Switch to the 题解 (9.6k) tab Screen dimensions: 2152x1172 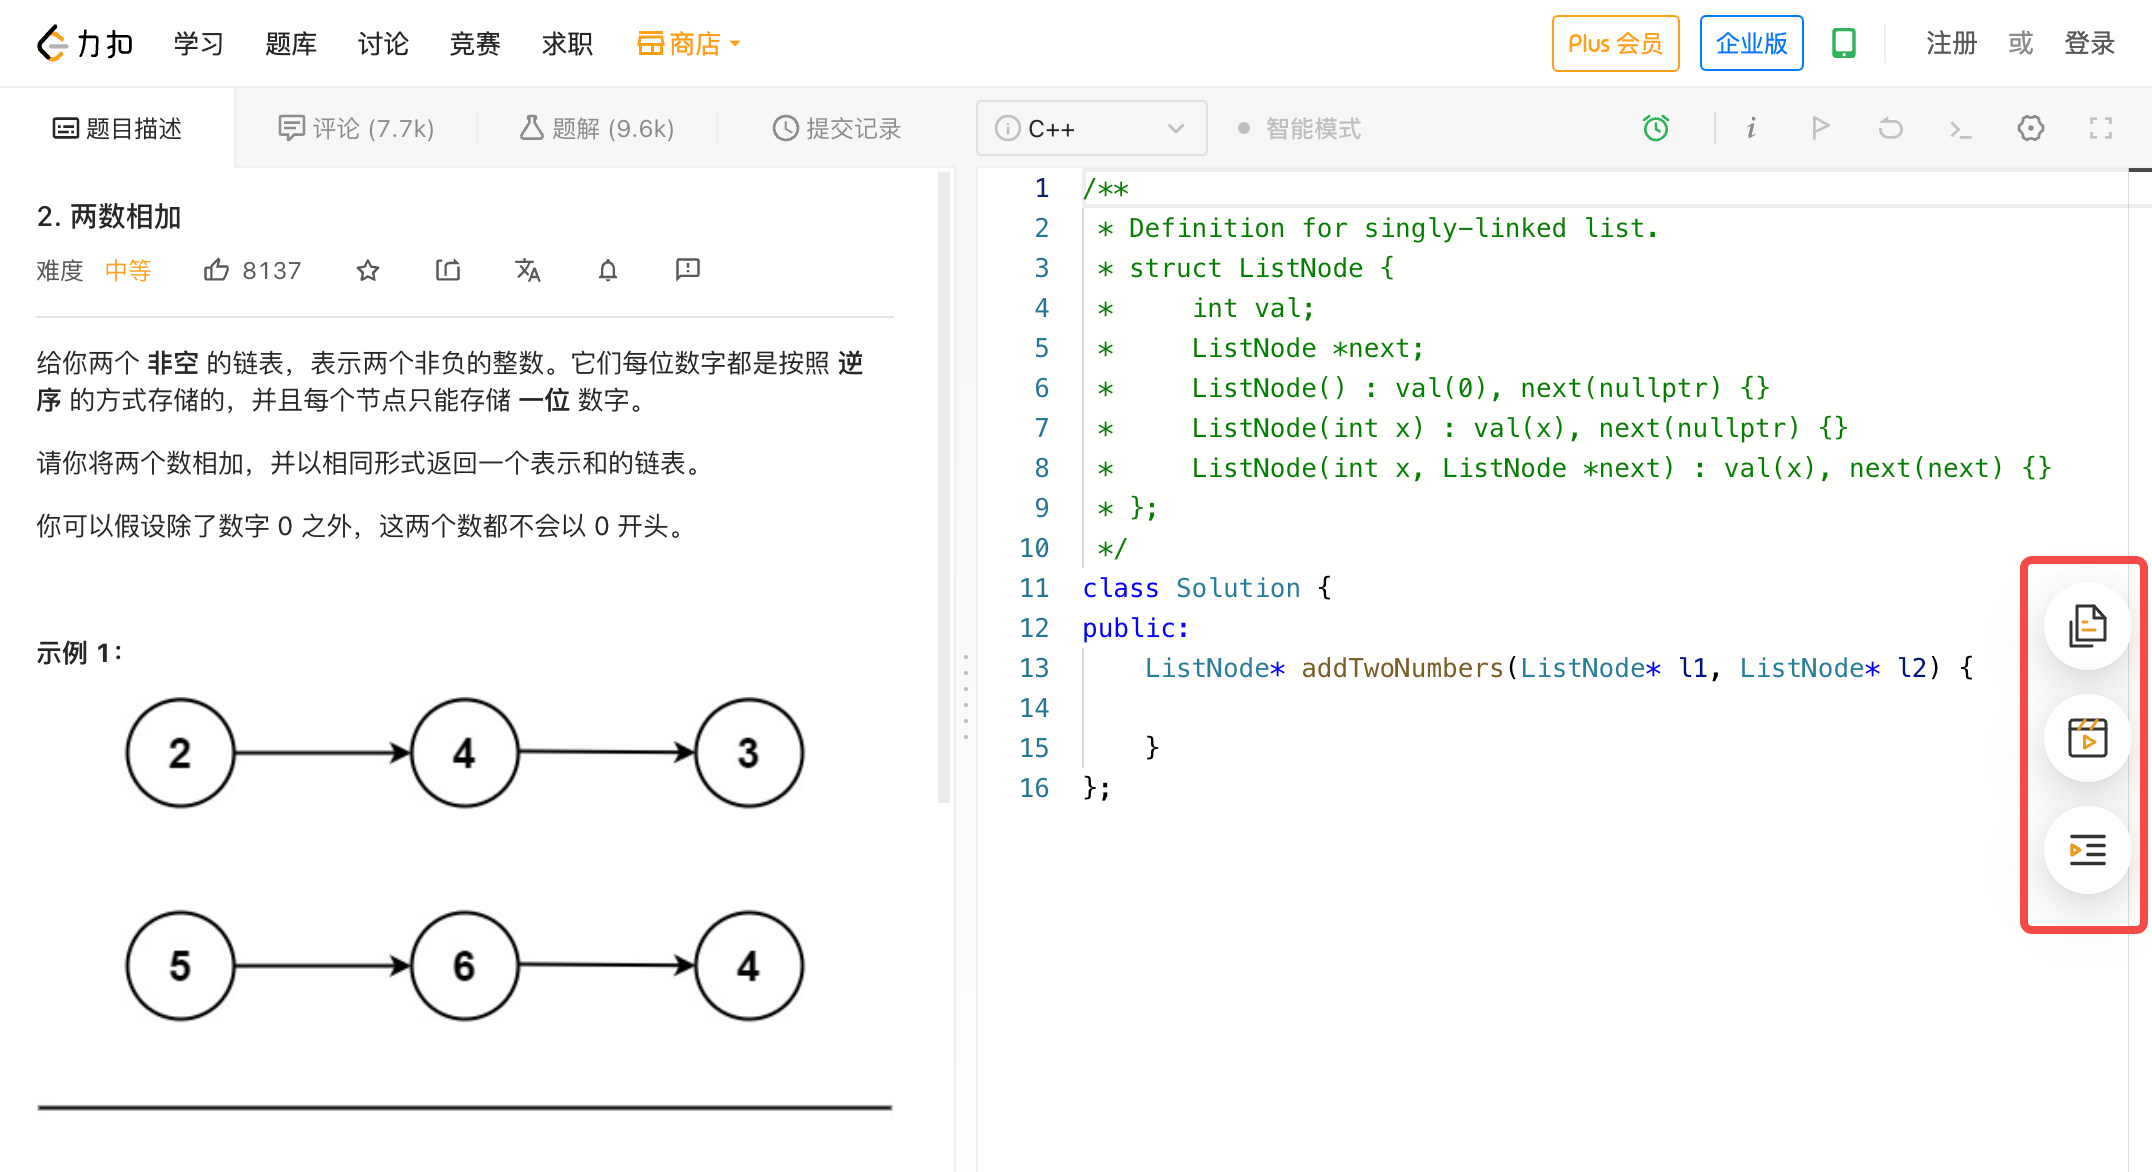(597, 129)
